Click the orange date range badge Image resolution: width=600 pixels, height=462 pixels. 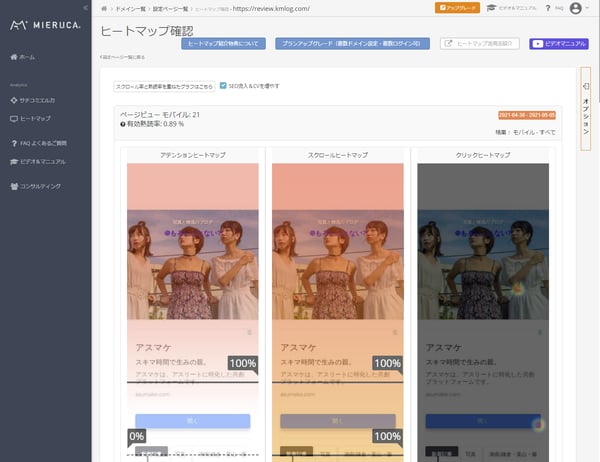[527, 115]
